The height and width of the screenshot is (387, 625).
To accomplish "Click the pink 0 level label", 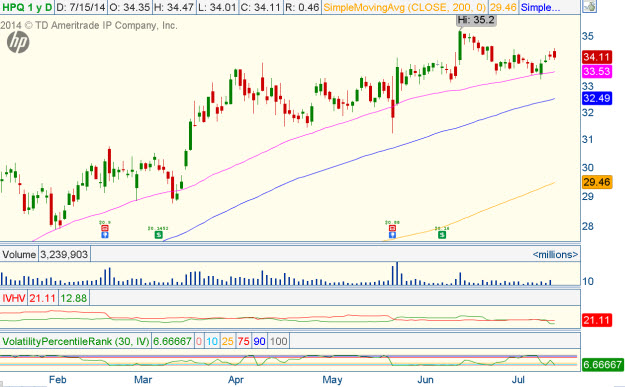I will pos(199,342).
